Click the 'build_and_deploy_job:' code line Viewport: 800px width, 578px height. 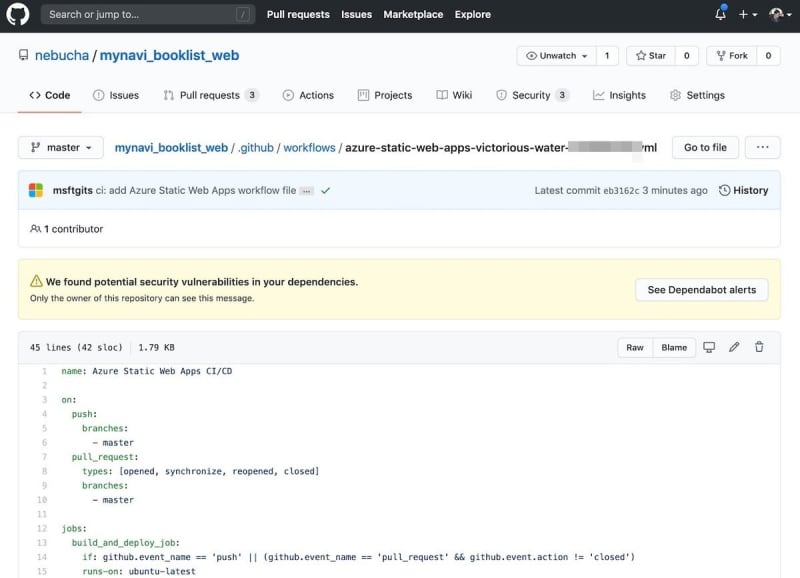pos(126,543)
